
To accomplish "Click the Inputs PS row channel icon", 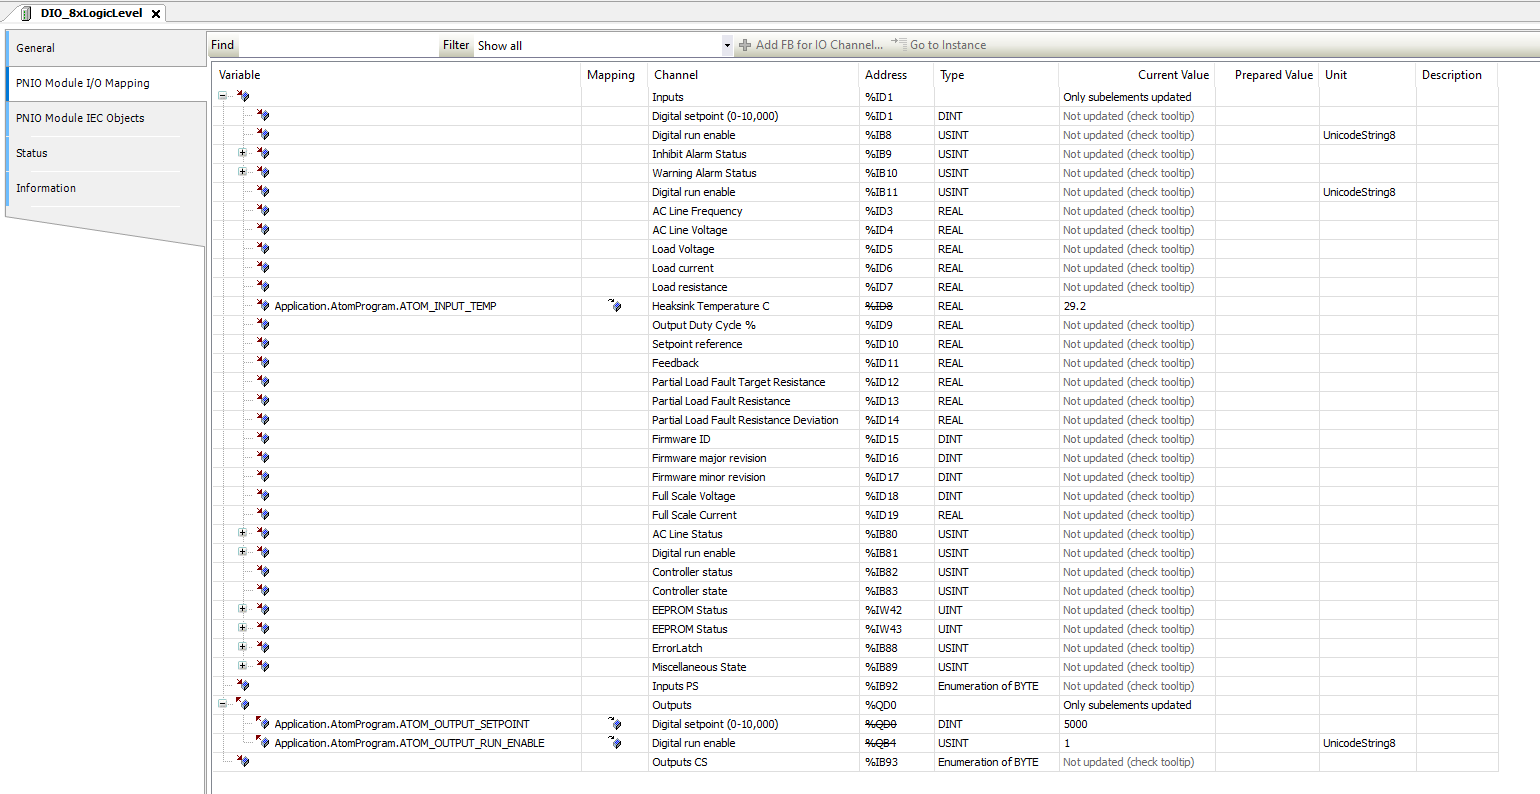I will click(243, 686).
